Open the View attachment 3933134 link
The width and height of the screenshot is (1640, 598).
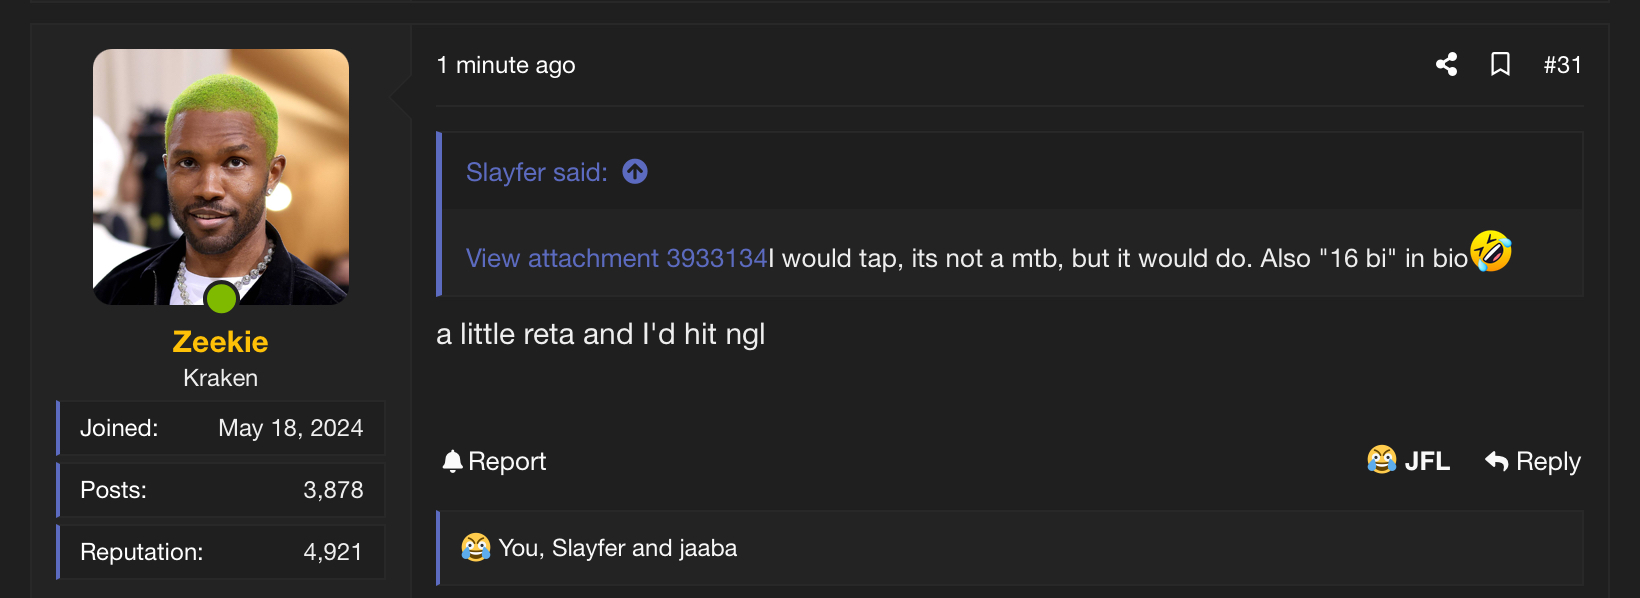(x=617, y=258)
